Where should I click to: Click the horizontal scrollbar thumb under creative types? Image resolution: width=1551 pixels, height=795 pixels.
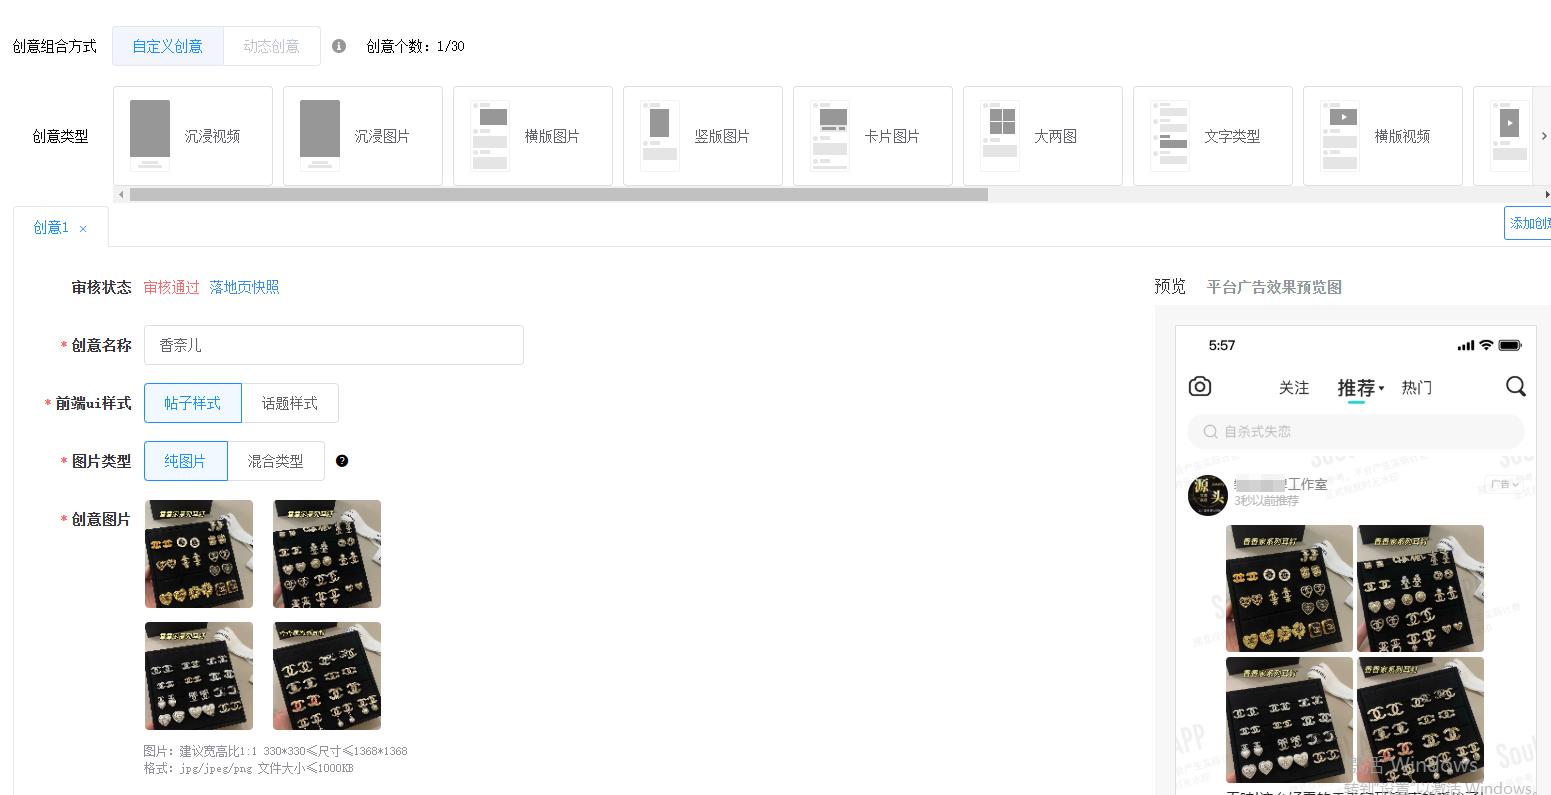tap(559, 195)
